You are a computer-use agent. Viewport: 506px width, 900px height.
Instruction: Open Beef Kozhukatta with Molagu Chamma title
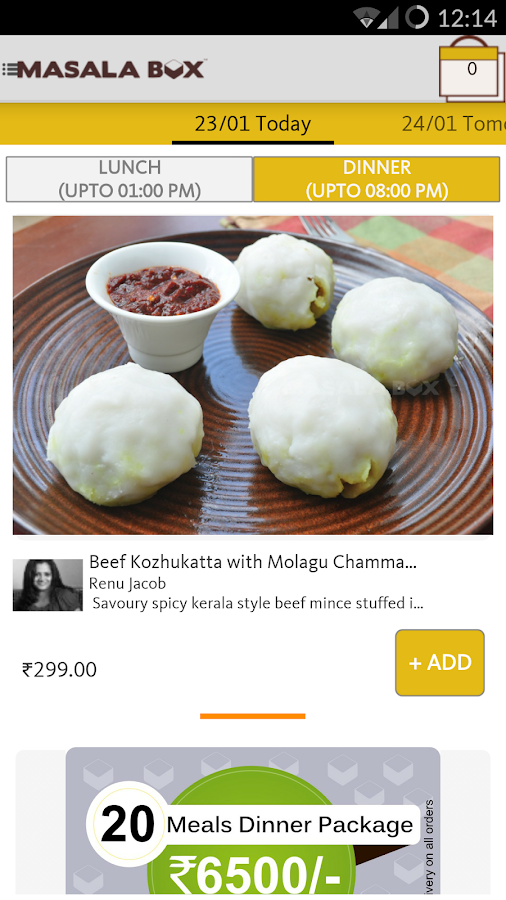click(x=253, y=562)
